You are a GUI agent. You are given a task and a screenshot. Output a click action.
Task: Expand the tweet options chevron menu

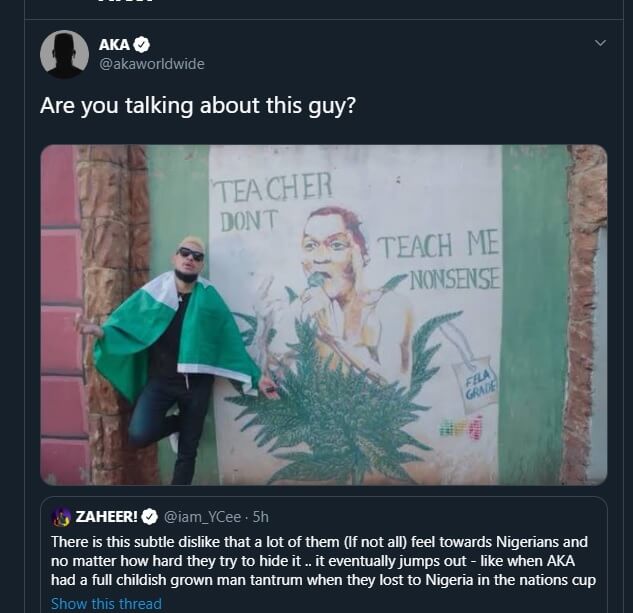[x=600, y=43]
